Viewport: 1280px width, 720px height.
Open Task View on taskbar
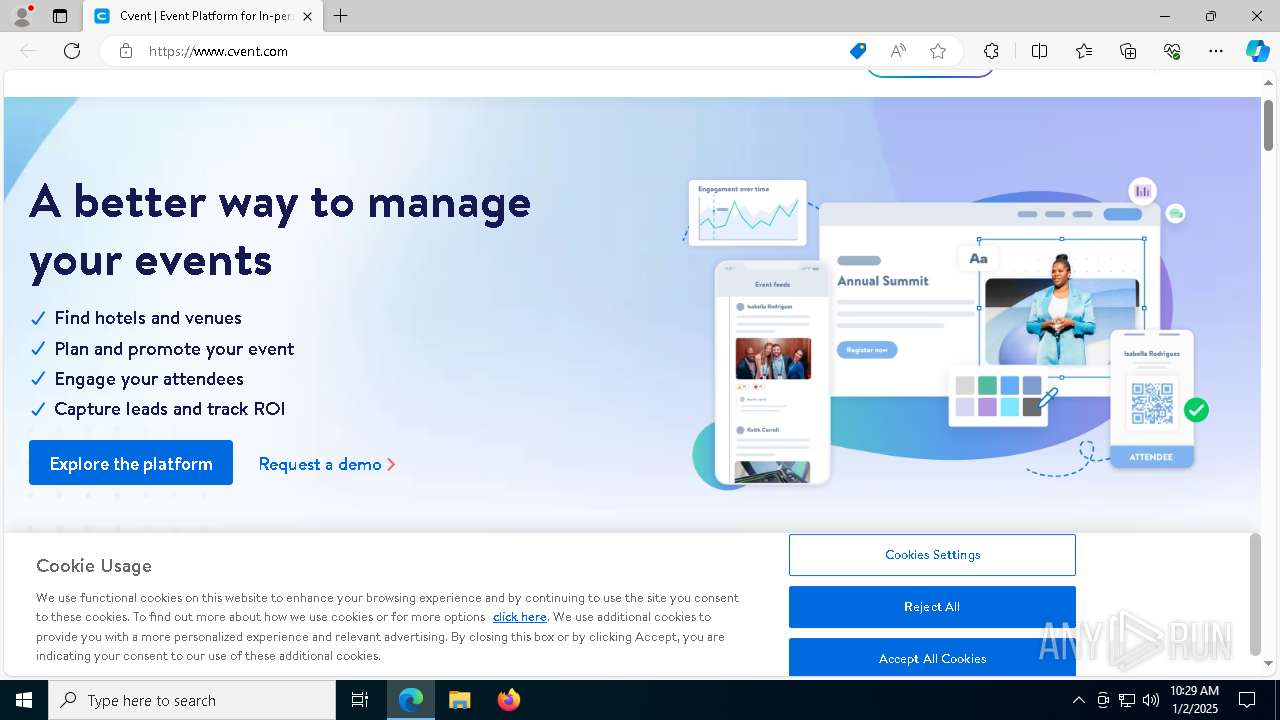pyautogui.click(x=360, y=700)
